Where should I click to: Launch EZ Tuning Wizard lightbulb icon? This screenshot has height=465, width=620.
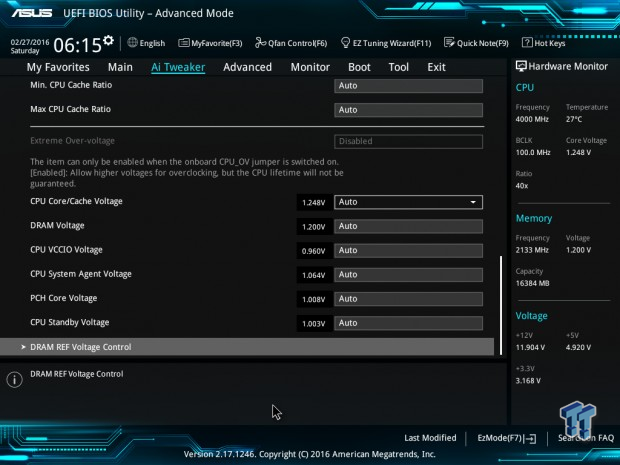345,42
